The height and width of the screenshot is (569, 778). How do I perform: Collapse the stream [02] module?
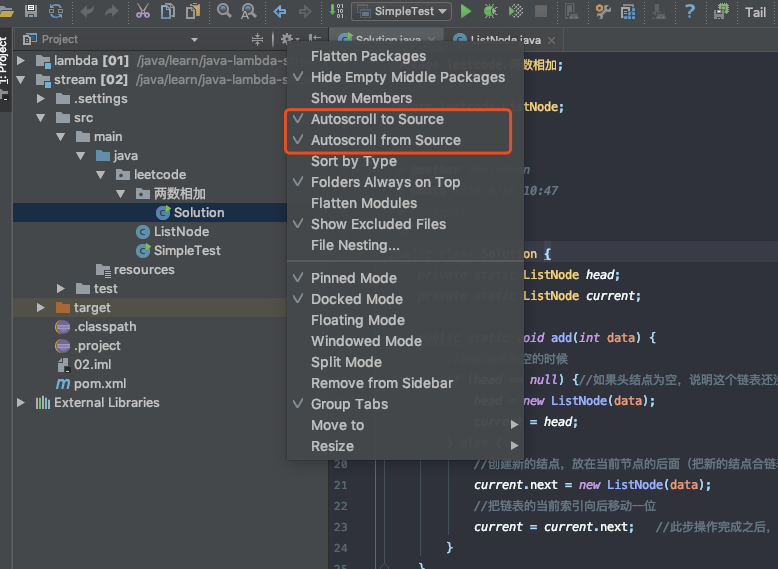(21, 79)
